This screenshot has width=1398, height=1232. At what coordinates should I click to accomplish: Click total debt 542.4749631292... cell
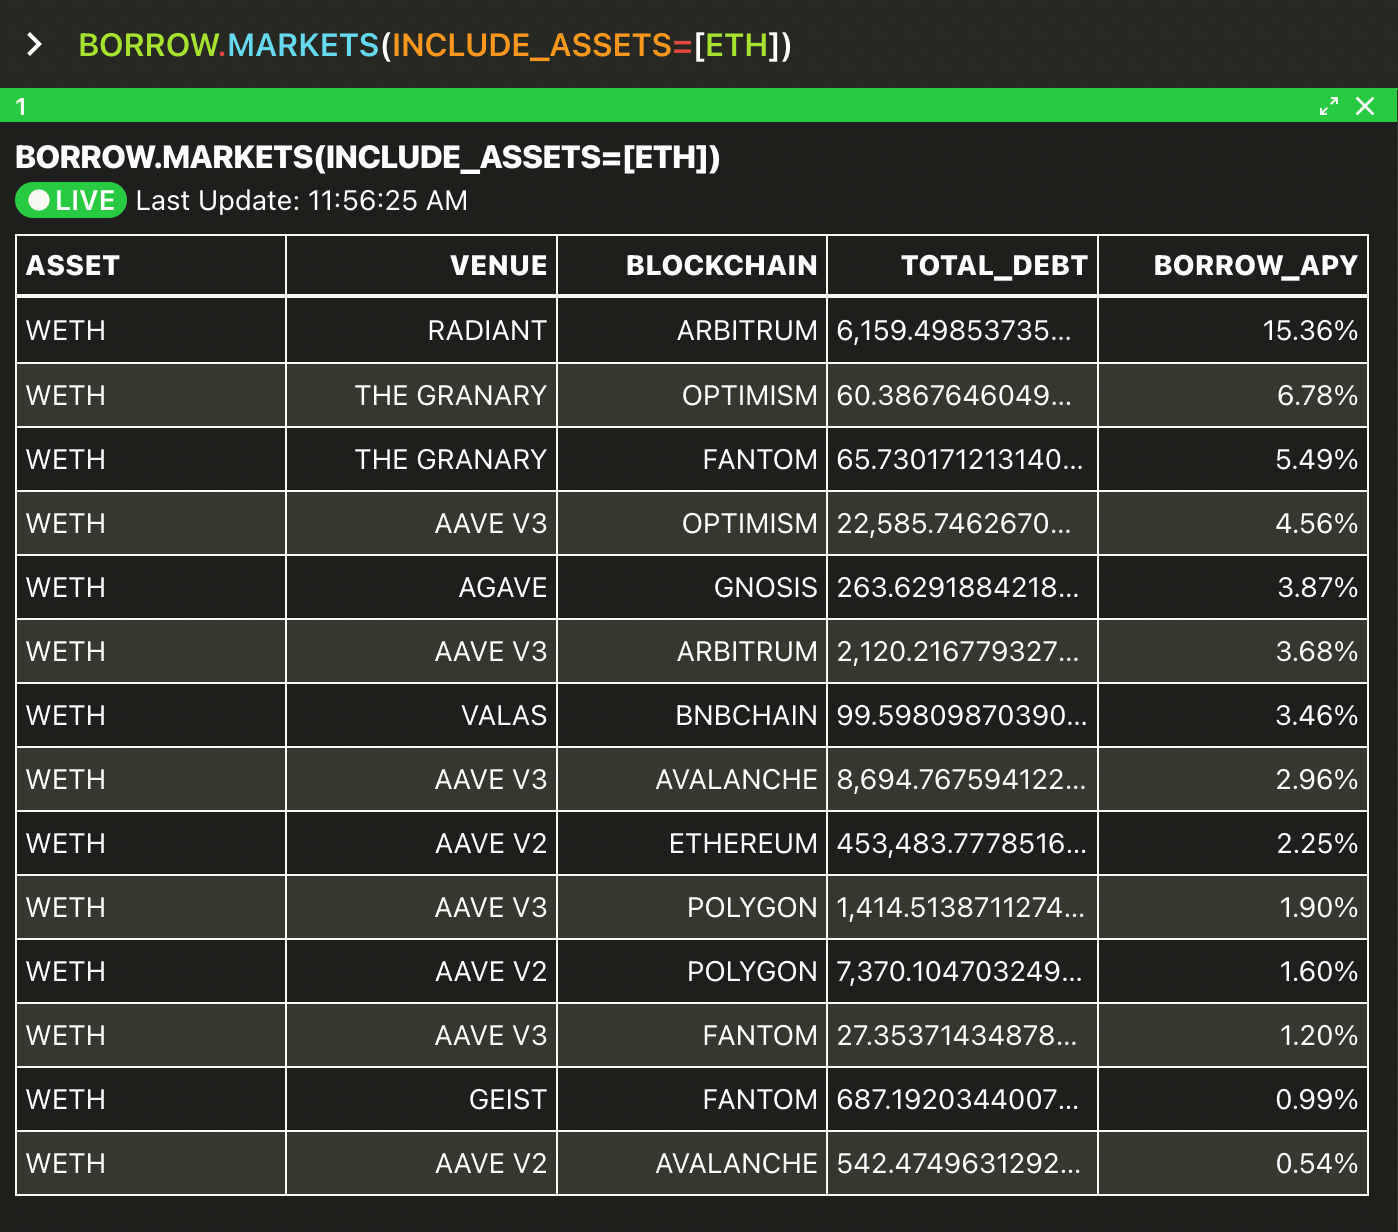pos(963,1163)
